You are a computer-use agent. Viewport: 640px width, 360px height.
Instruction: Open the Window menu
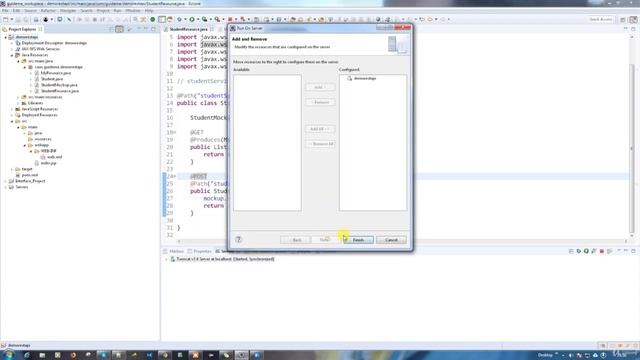pyautogui.click(x=133, y=11)
